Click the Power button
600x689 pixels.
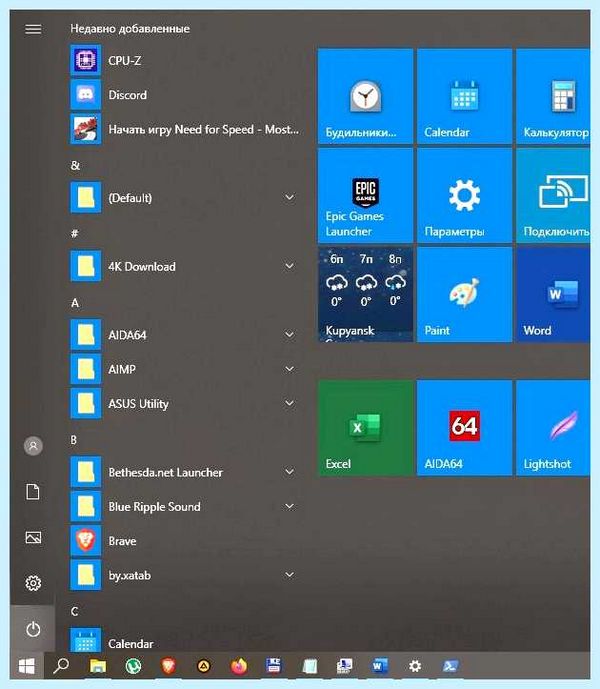coord(33,629)
